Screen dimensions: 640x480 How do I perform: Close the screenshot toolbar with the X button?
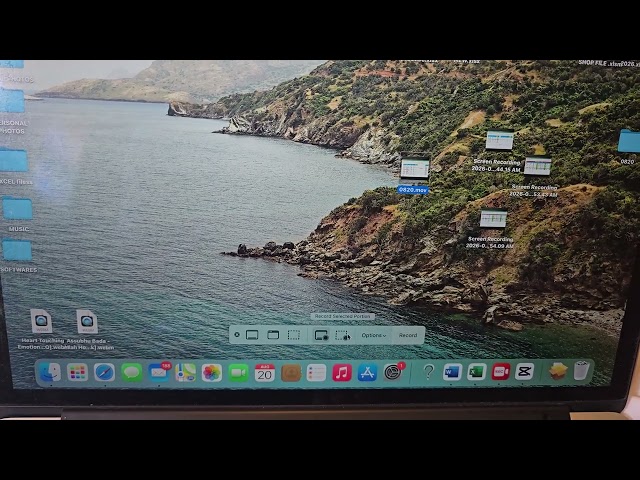[237, 335]
